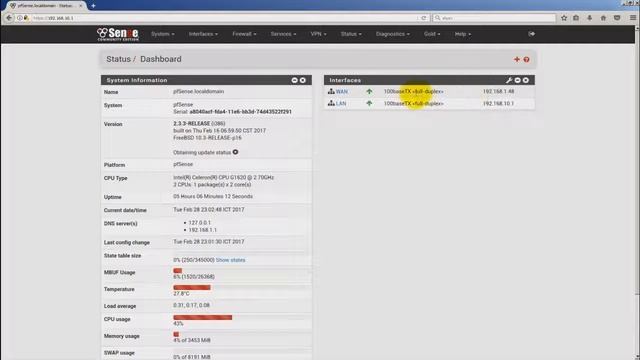640x360 pixels.
Task: Click the browser search field
Action: 494,18
